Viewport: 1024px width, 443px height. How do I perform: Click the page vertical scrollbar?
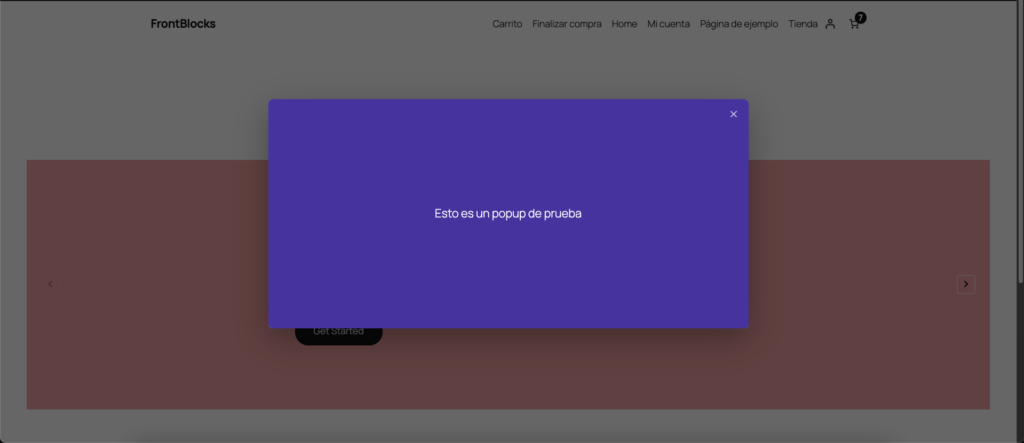pyautogui.click(x=1021, y=142)
